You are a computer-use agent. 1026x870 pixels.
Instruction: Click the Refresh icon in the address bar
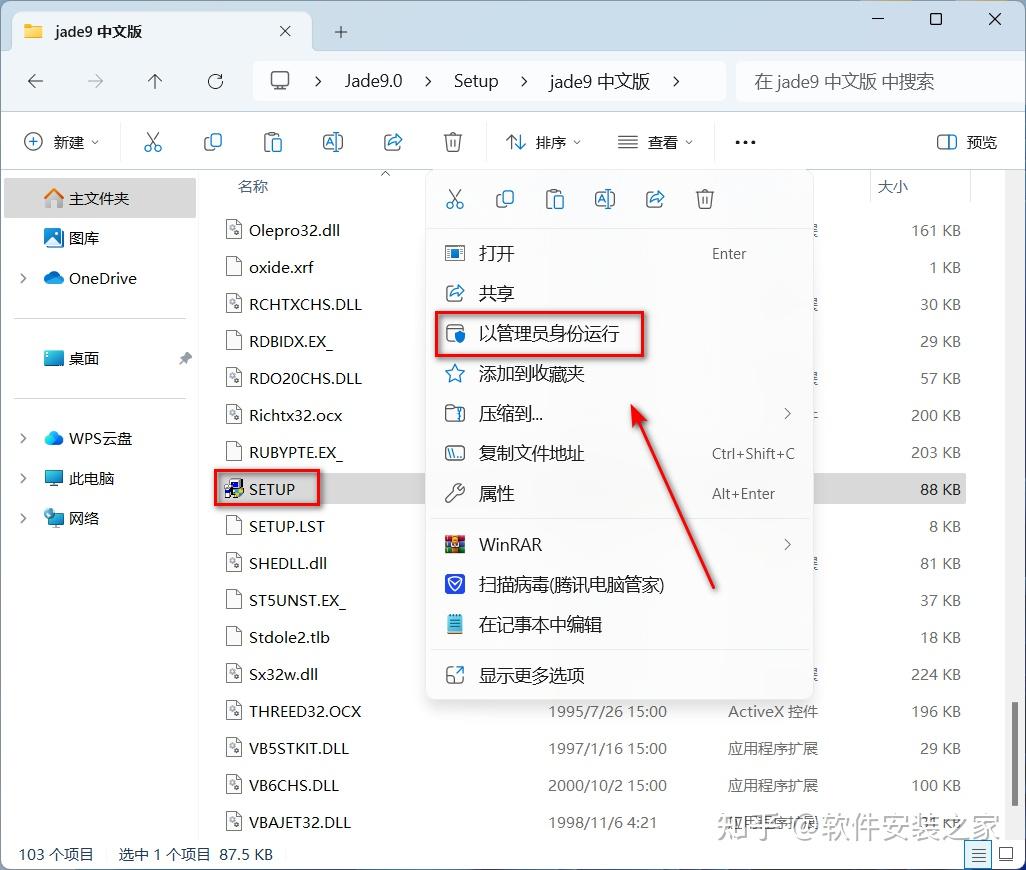215,81
